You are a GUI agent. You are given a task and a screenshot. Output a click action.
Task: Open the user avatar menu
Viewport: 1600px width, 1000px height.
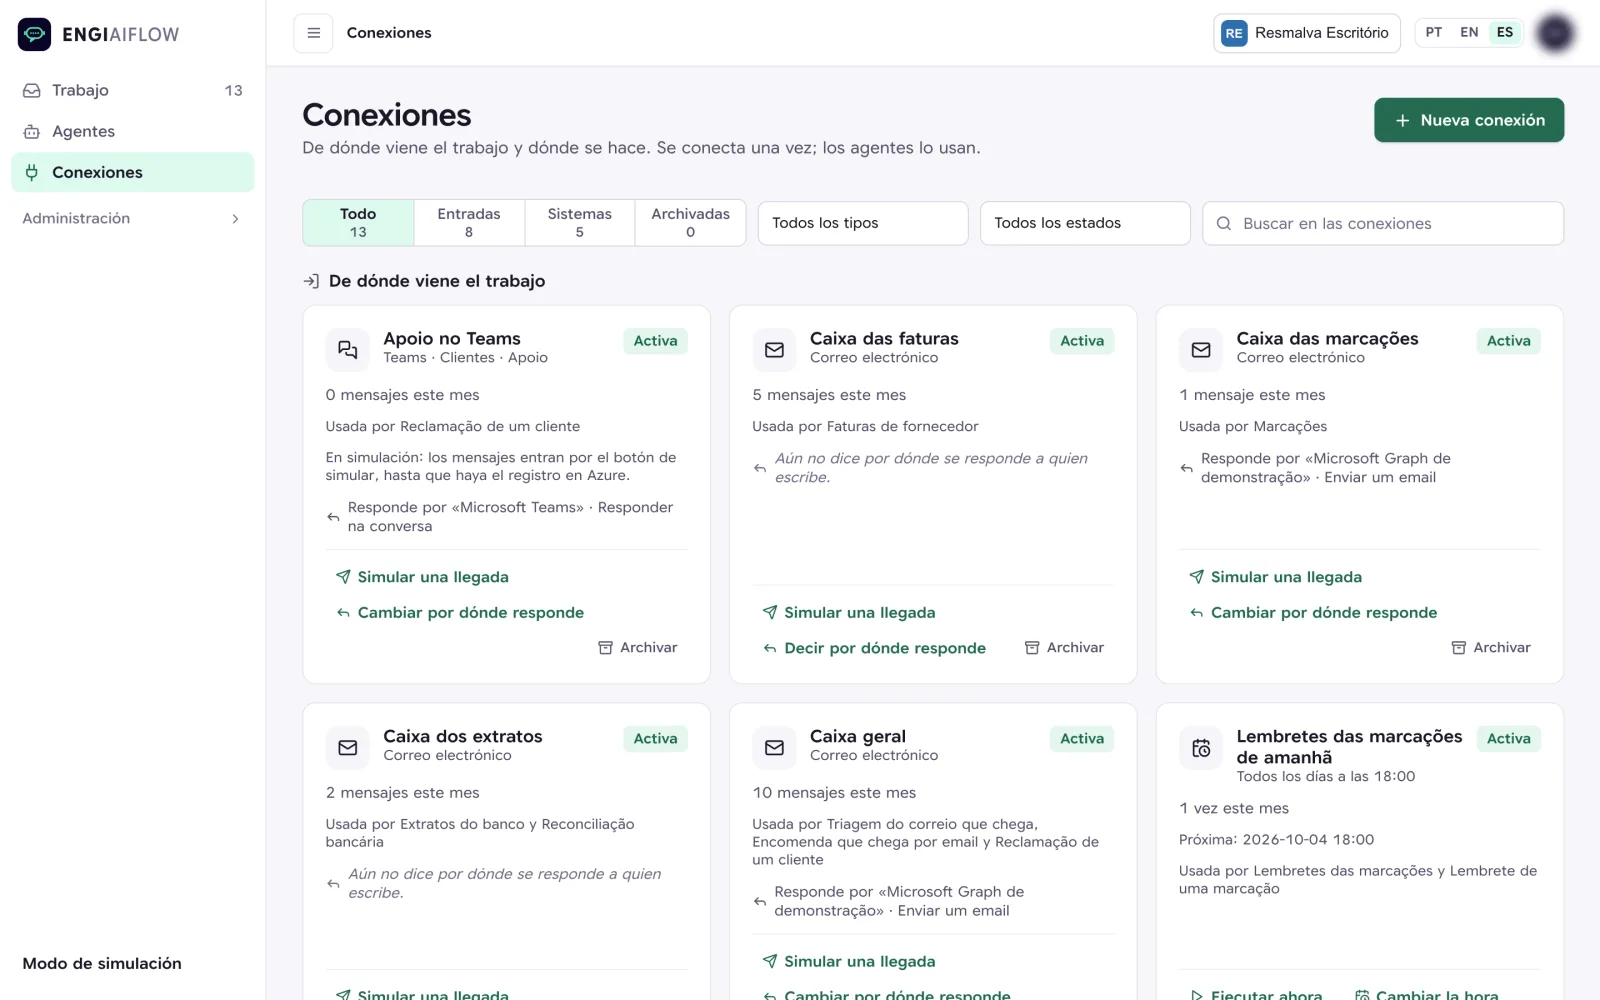click(1555, 33)
